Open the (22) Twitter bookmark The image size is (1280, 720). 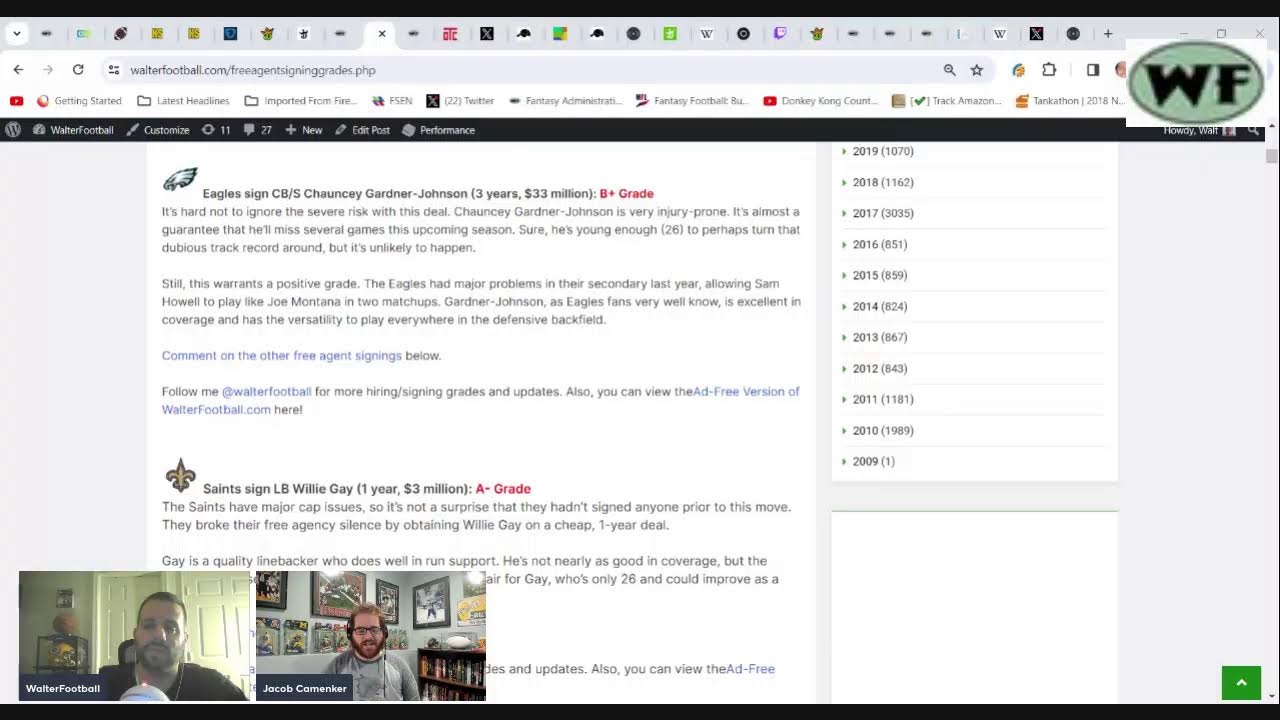460,101
